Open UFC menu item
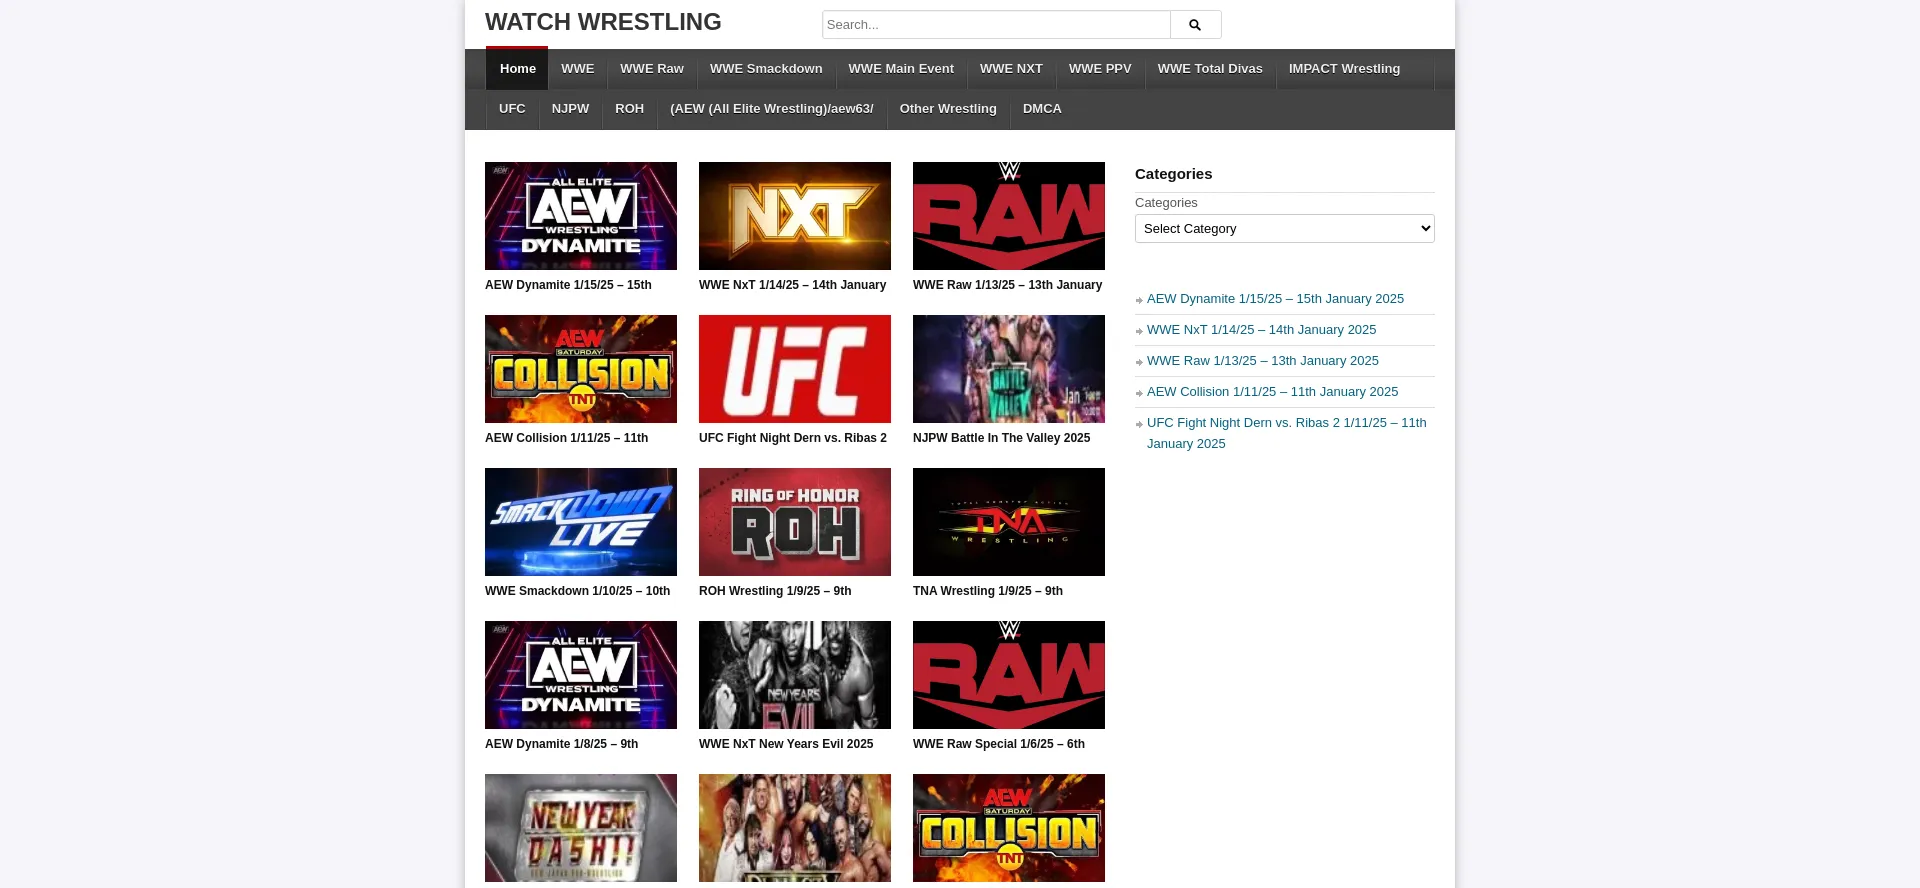 click(x=512, y=109)
